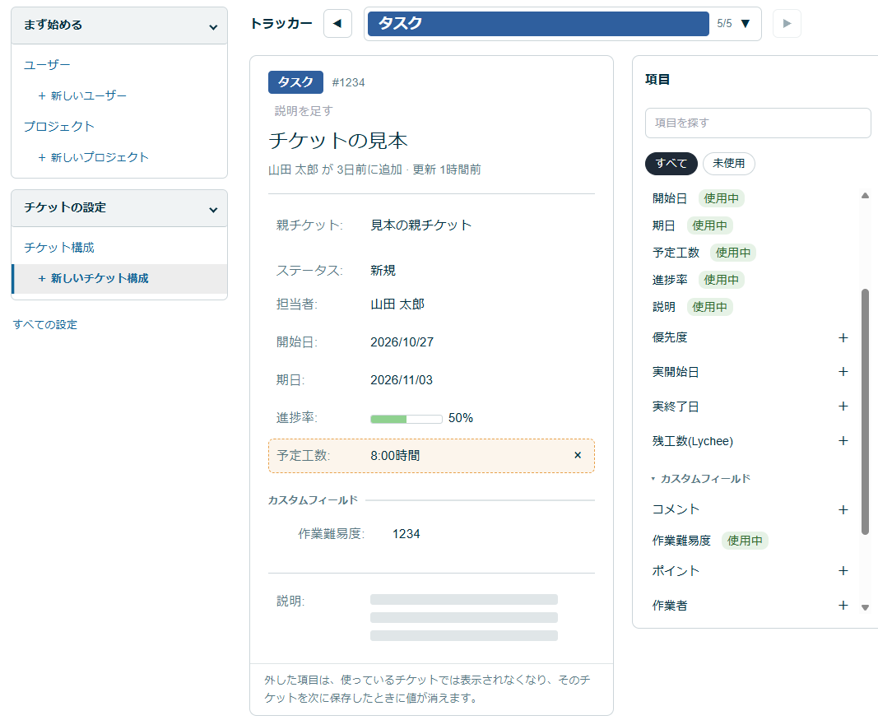
Task: Click the 説明 placeholder lines in preview
Action: [464, 618]
